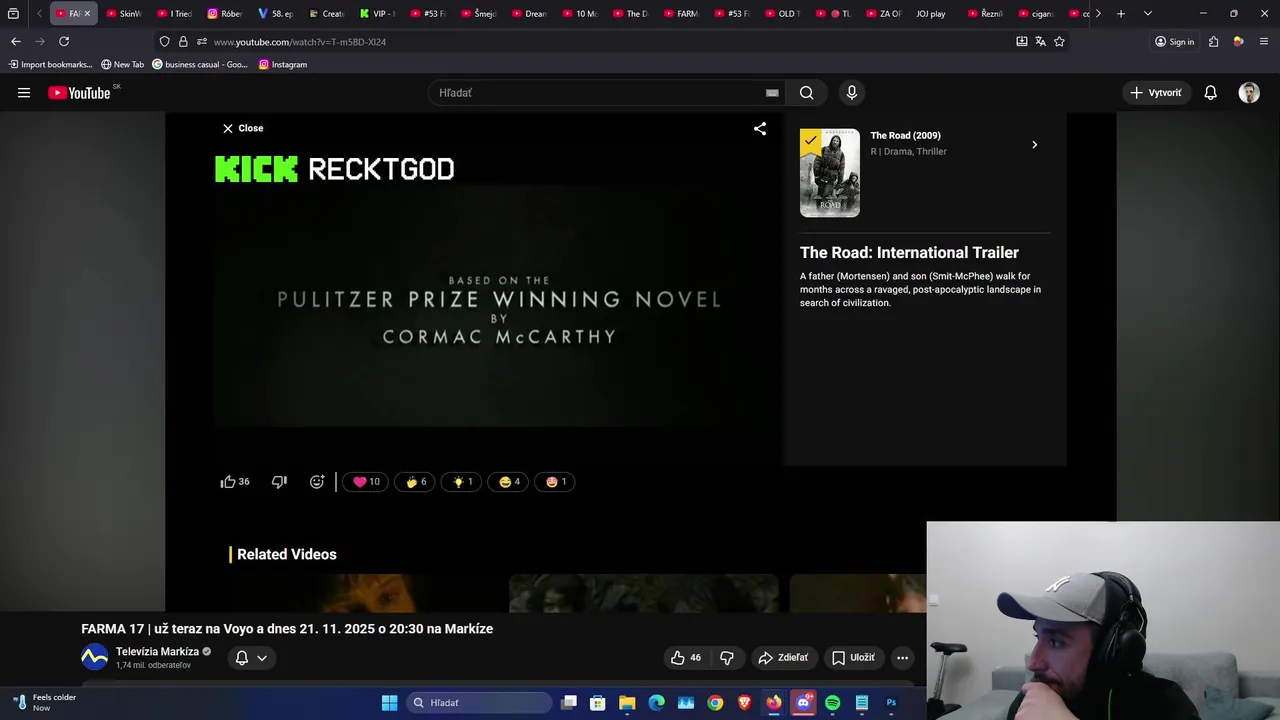This screenshot has height=720, width=1280.
Task: Open The Road (2009) title page
Action: [905, 135]
